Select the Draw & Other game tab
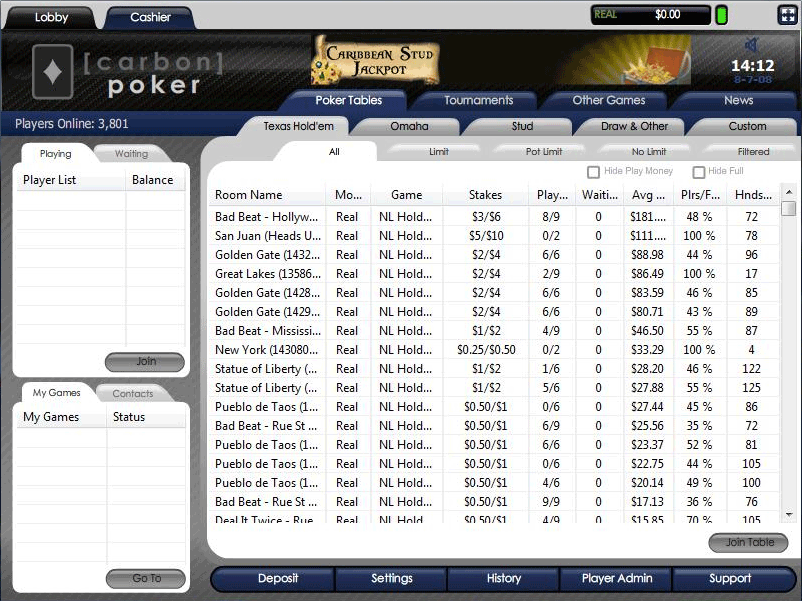802x601 pixels. 634,126
